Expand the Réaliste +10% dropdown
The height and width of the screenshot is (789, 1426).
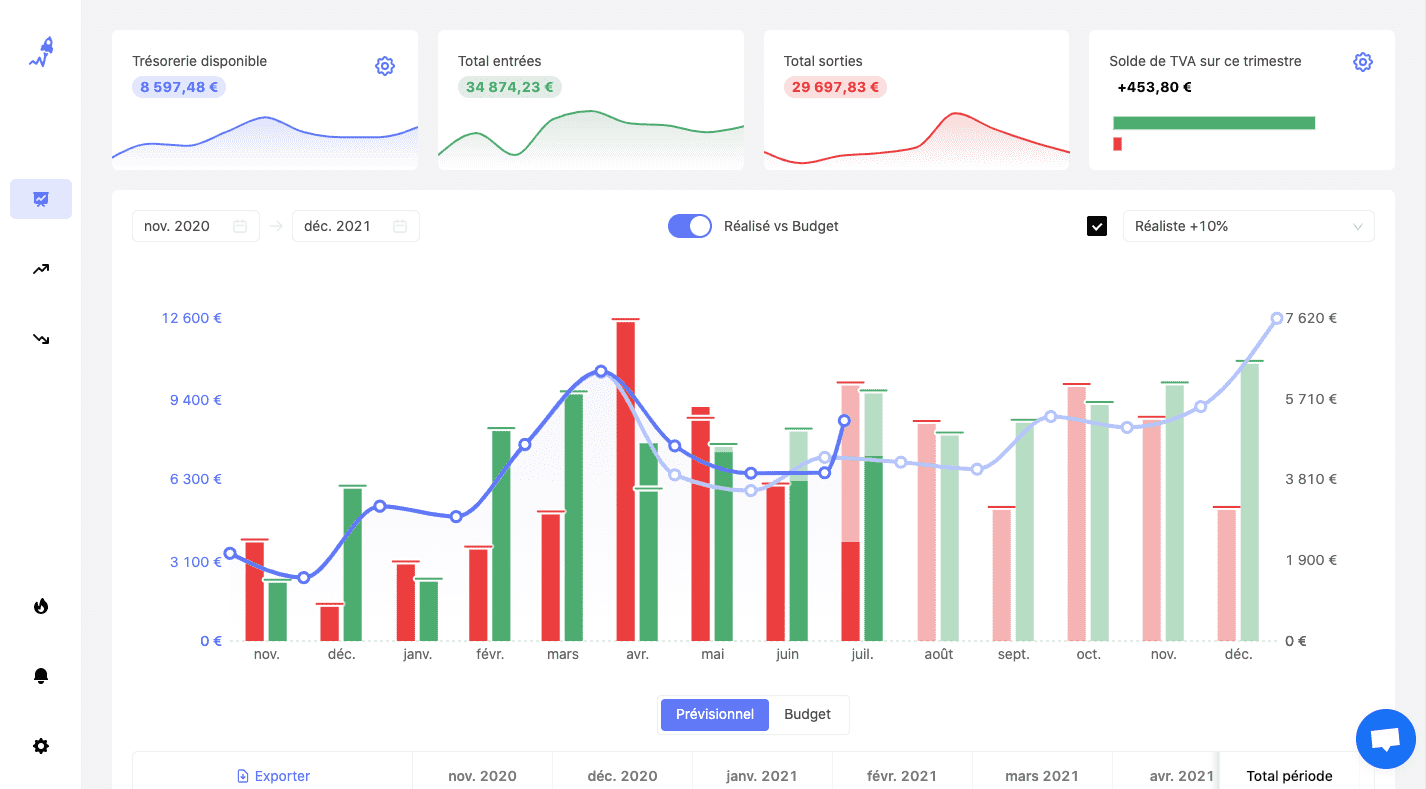point(1248,226)
